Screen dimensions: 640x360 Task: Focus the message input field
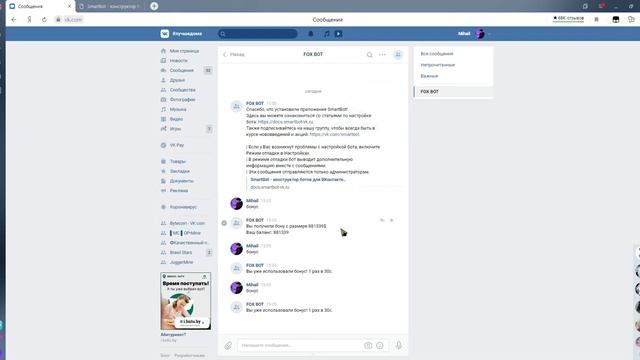coord(300,345)
